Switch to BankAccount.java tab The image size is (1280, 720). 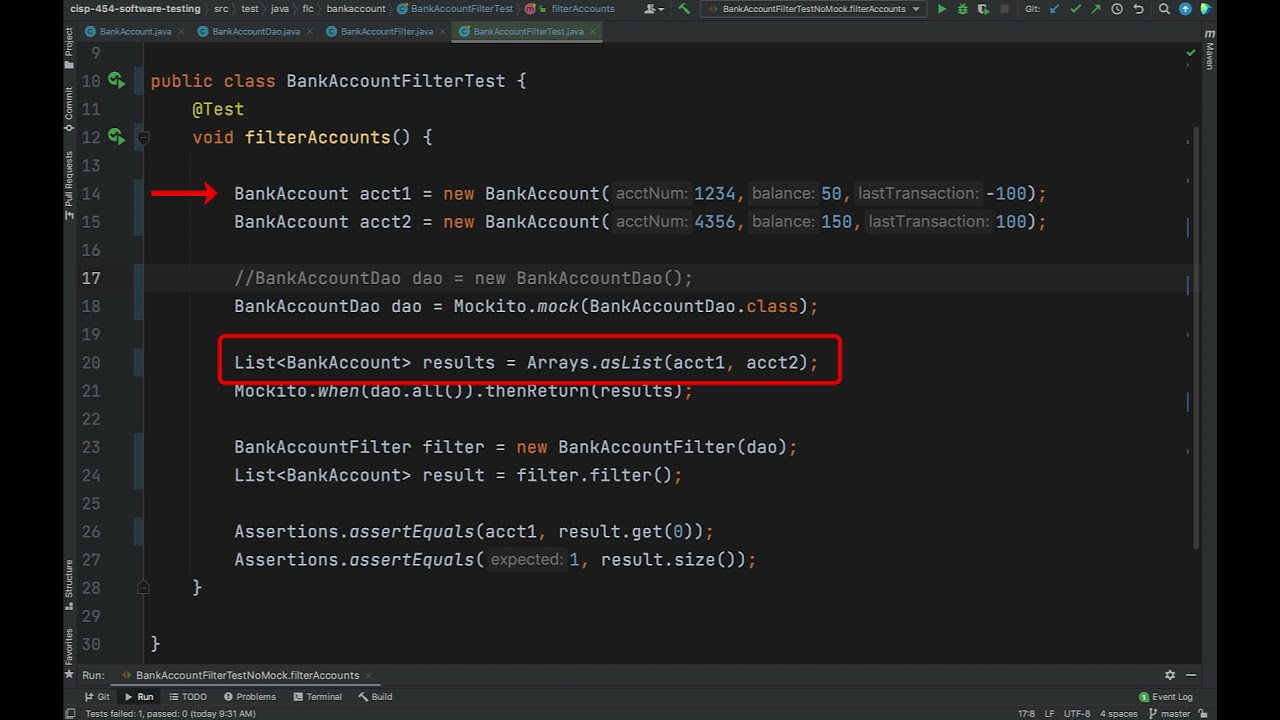(127, 31)
